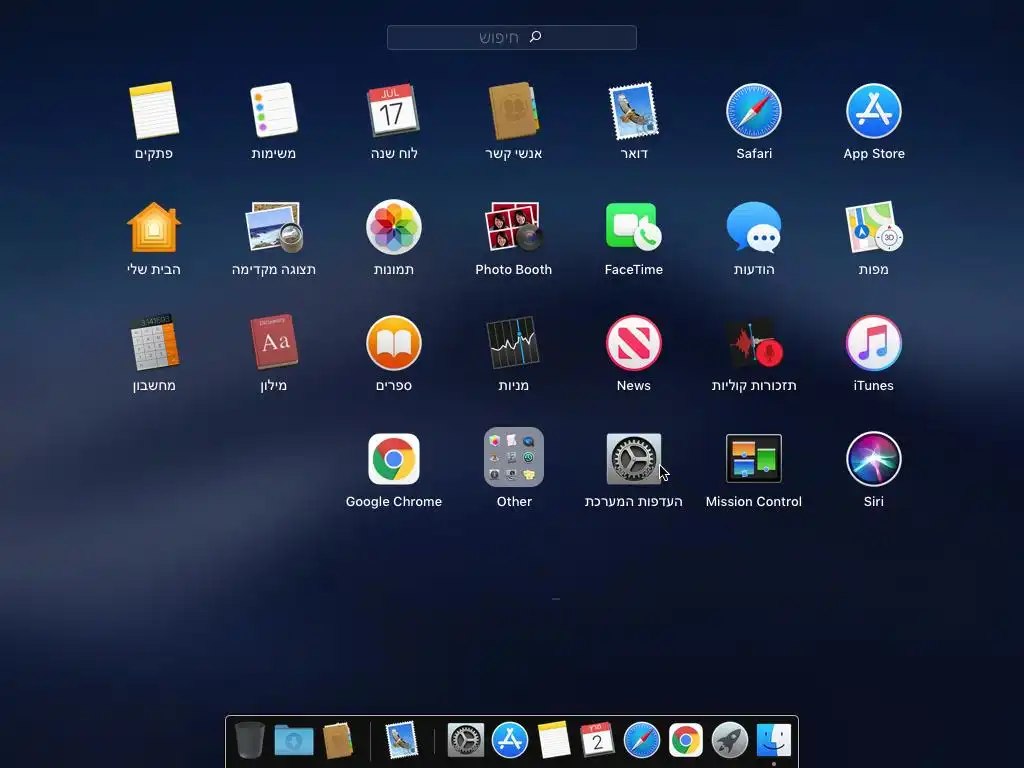Screen dimensions: 1024x768
Task: Open Voice Memos (תזכורות קוליות)
Action: [754, 342]
